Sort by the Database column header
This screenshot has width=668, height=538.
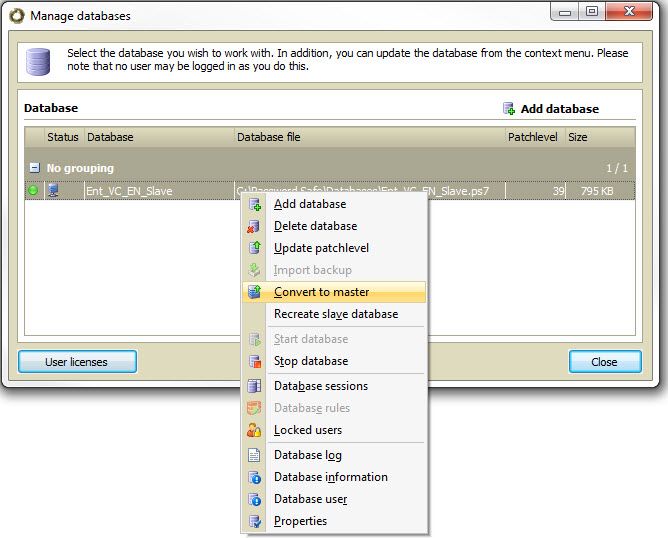point(159,137)
